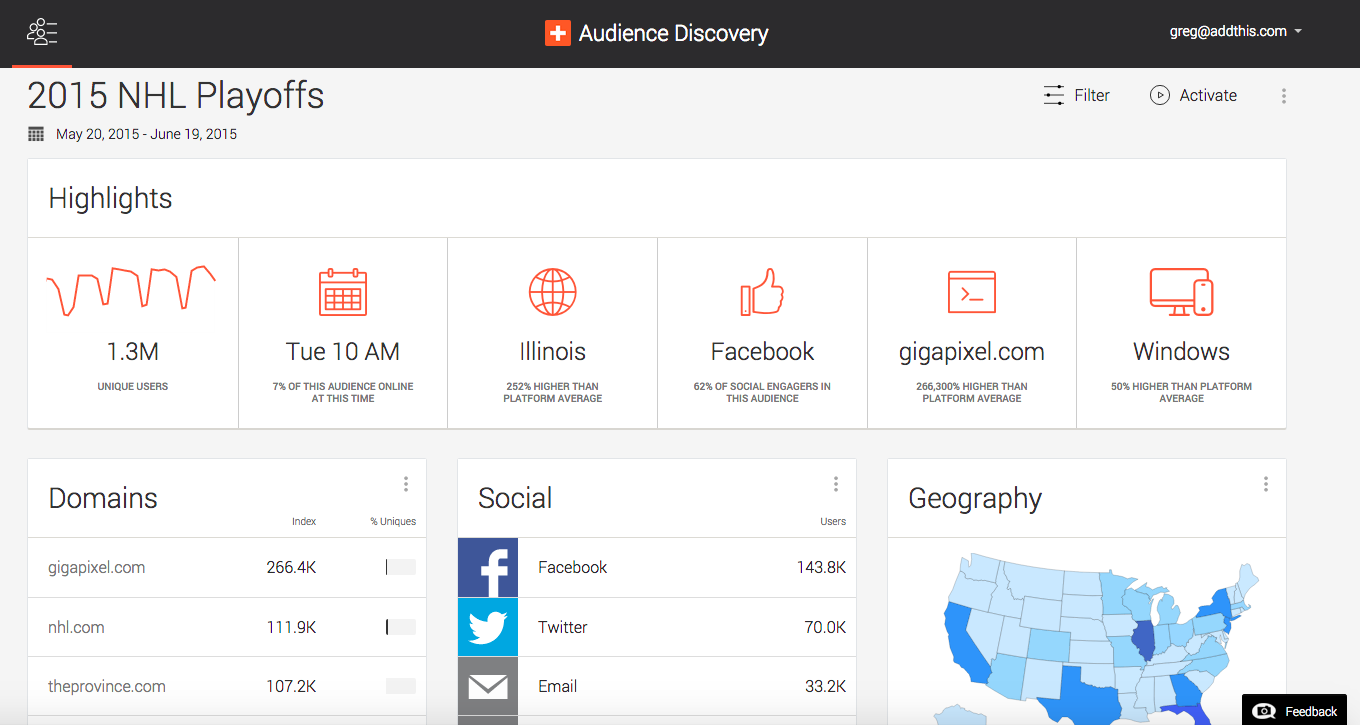Select the theprovince.com domain row
1360x725 pixels.
click(x=227, y=686)
